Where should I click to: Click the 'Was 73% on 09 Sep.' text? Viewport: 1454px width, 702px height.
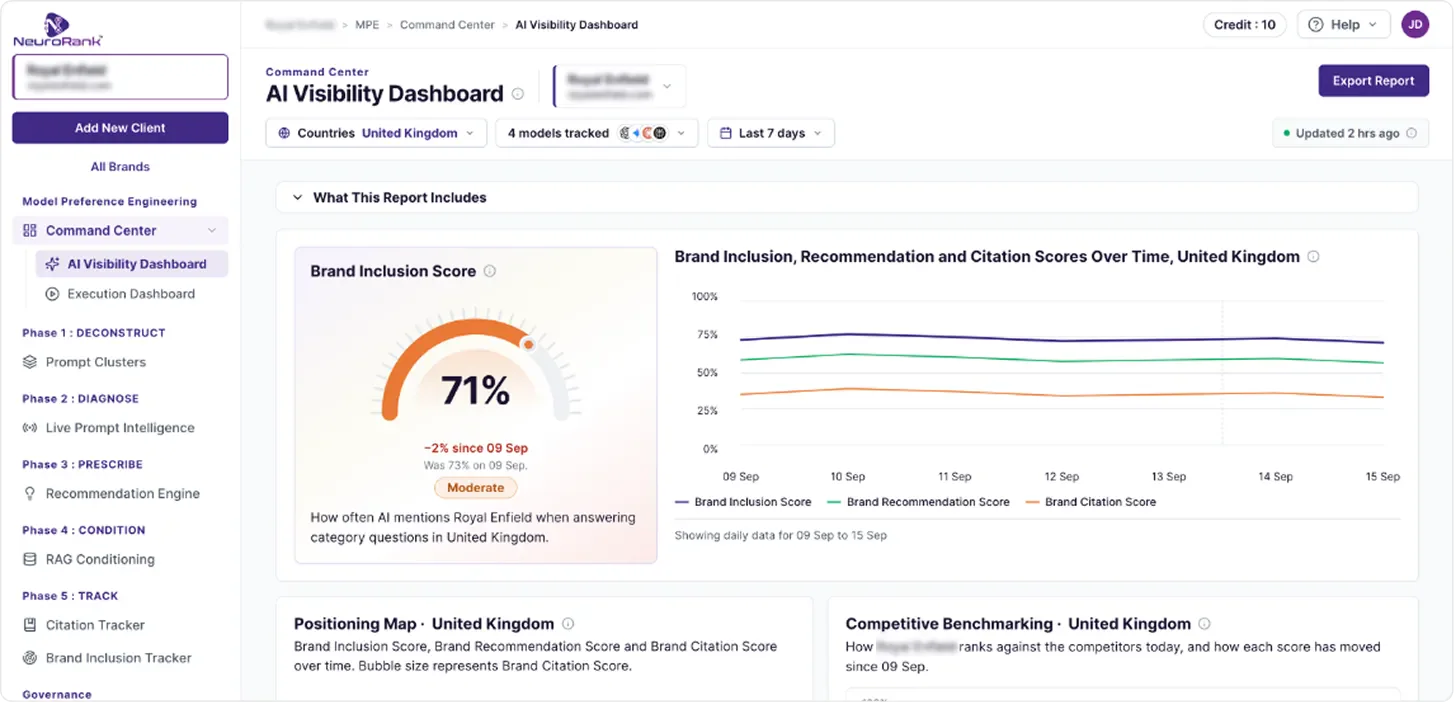click(476, 465)
